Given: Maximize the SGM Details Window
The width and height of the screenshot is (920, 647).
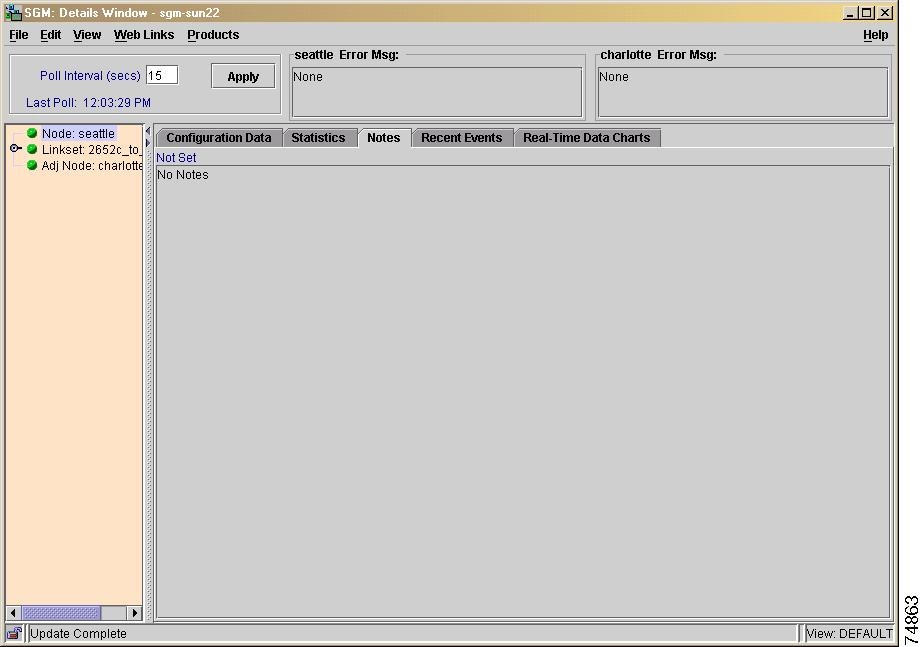Looking at the screenshot, I should click(x=867, y=13).
